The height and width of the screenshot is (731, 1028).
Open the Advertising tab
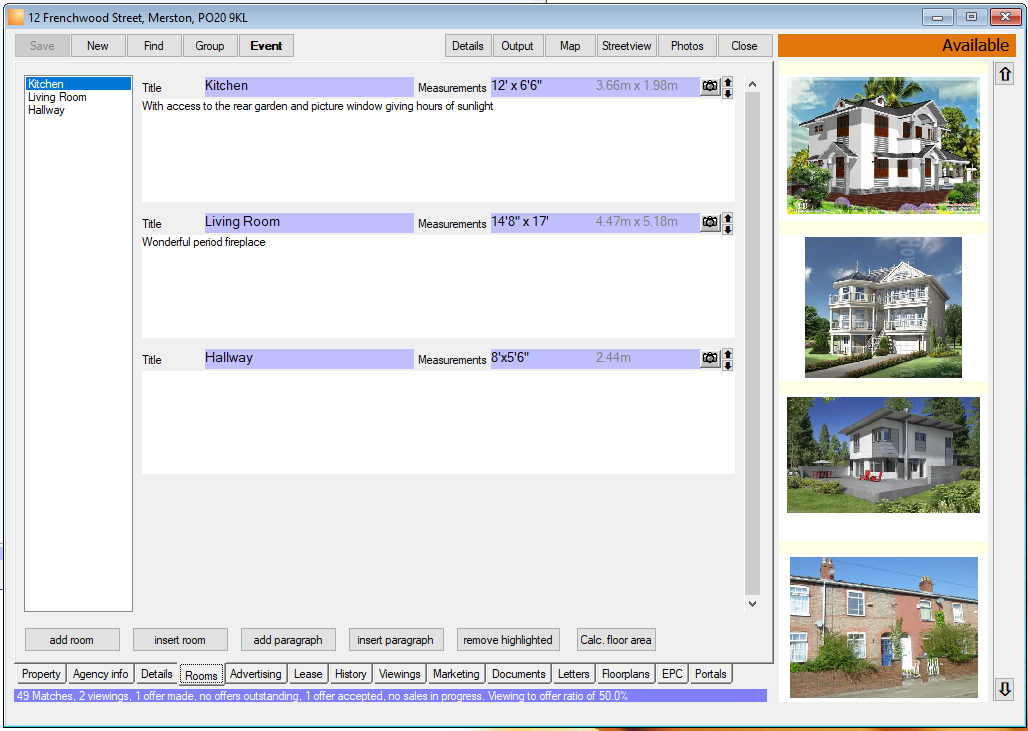click(256, 674)
